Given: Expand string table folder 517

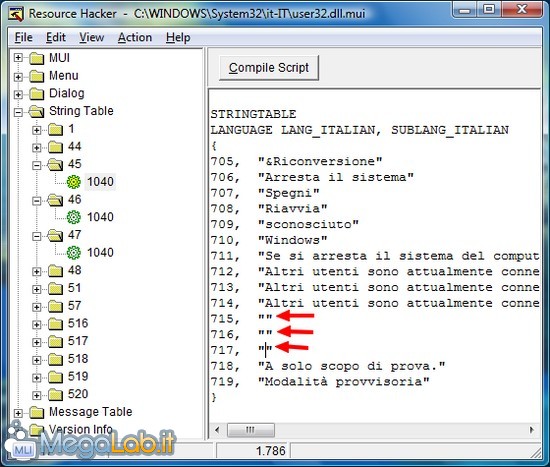Looking at the screenshot, I should 36,342.
